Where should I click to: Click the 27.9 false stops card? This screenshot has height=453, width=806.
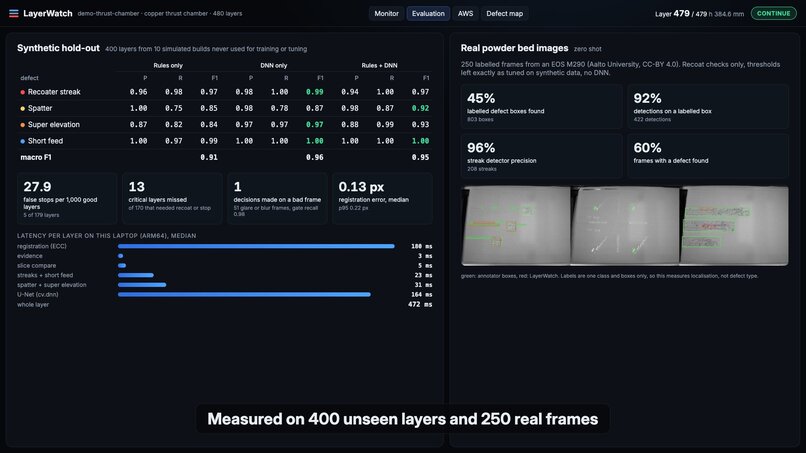pyautogui.click(x=67, y=198)
